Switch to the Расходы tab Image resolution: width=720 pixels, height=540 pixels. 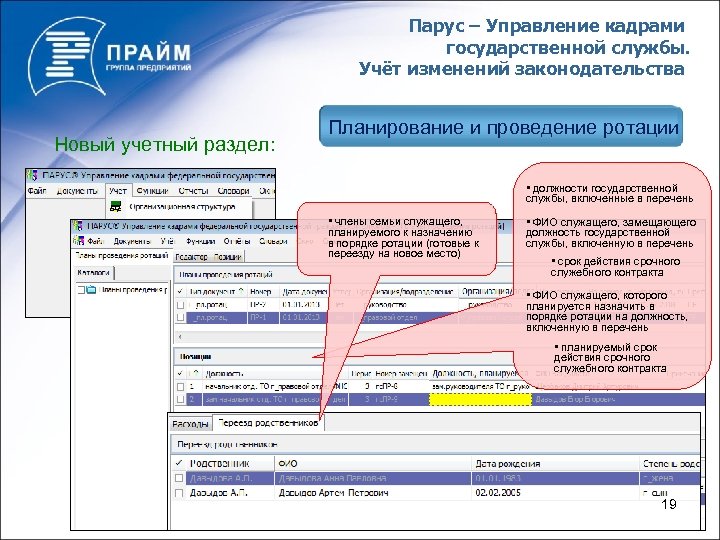point(191,424)
